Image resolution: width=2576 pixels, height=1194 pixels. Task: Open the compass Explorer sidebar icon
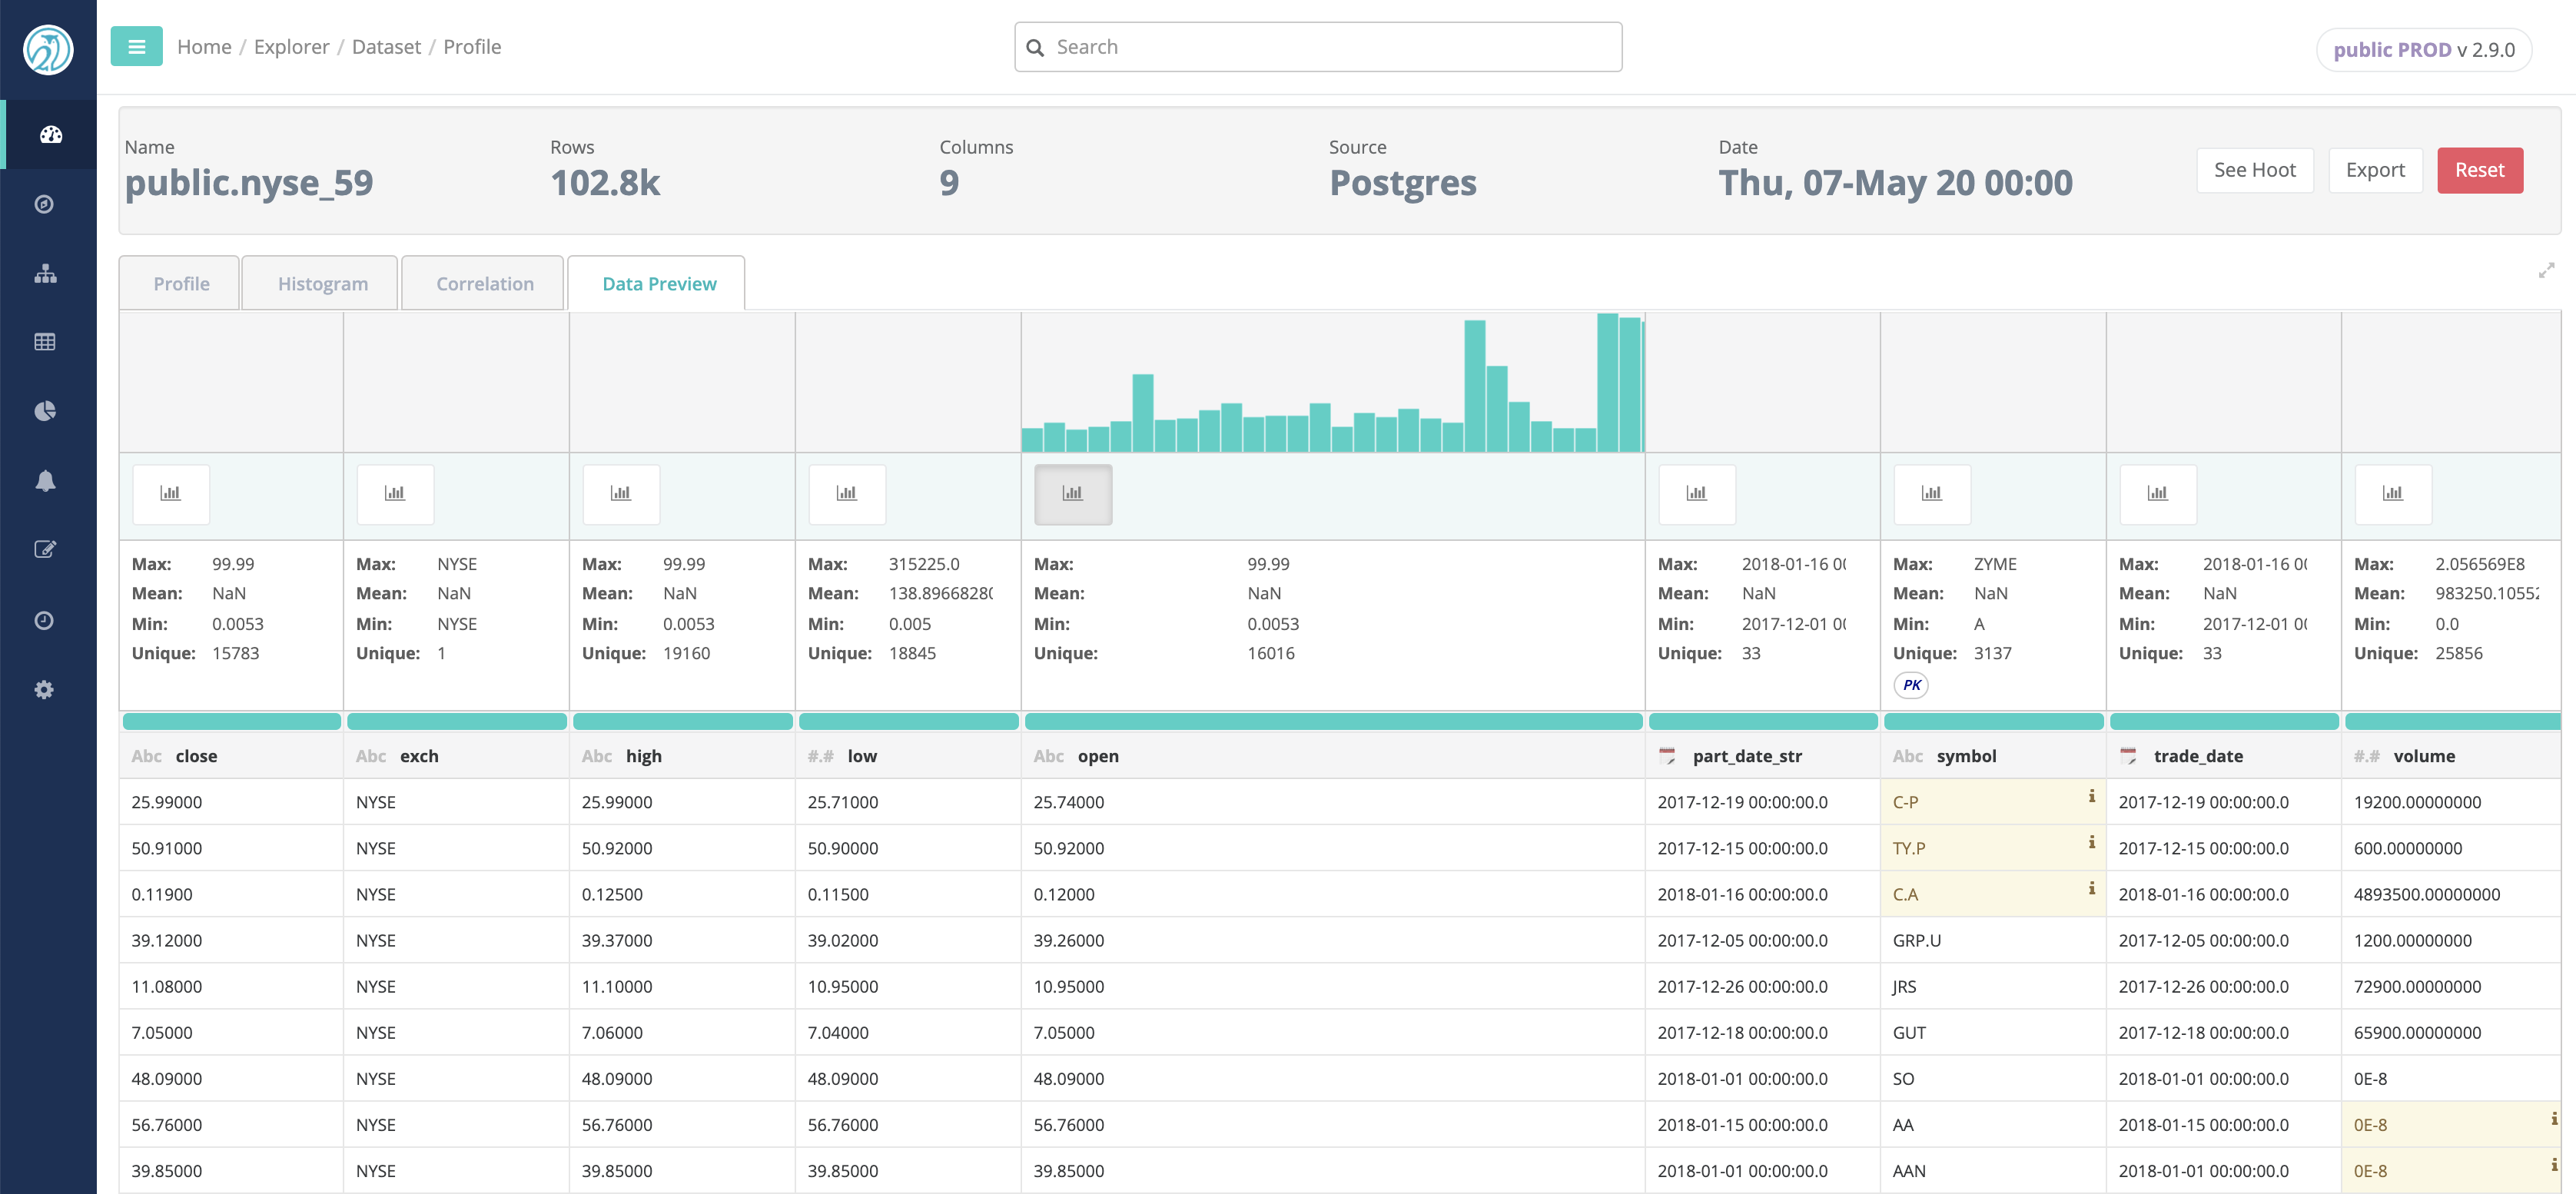point(44,204)
